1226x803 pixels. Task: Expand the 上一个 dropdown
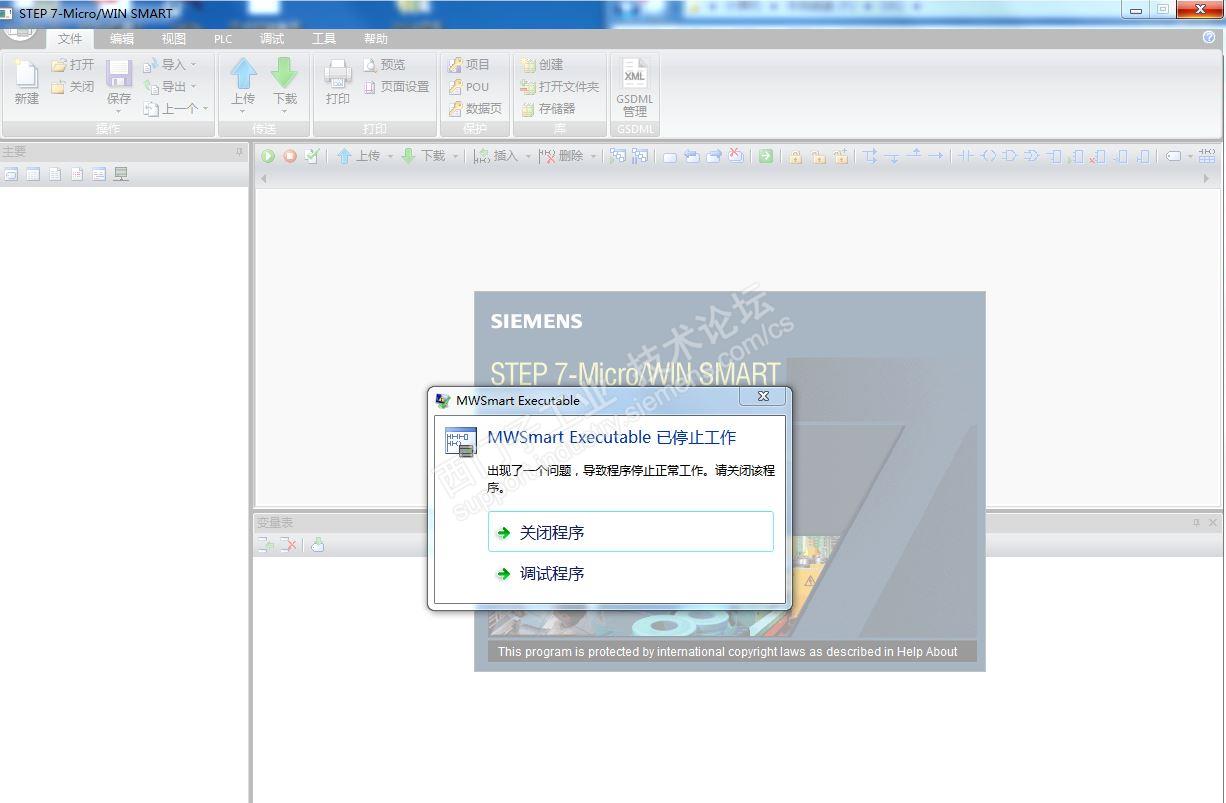(205, 109)
